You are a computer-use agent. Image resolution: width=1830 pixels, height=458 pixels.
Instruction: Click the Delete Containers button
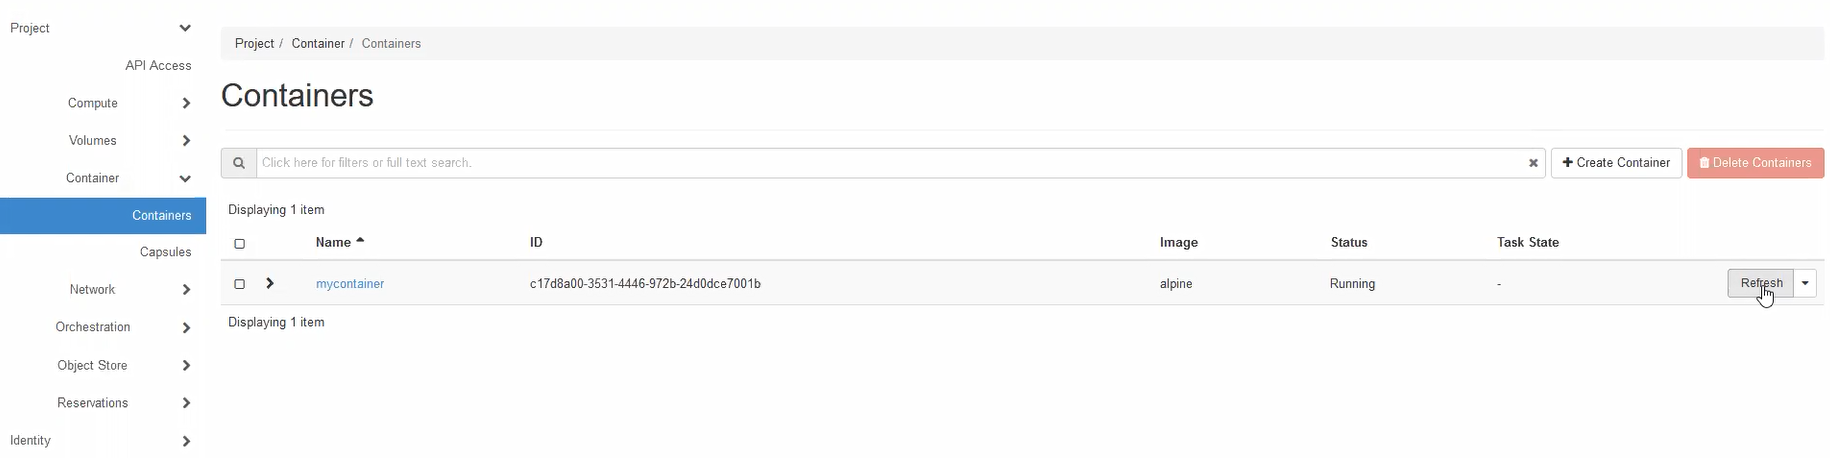point(1755,163)
